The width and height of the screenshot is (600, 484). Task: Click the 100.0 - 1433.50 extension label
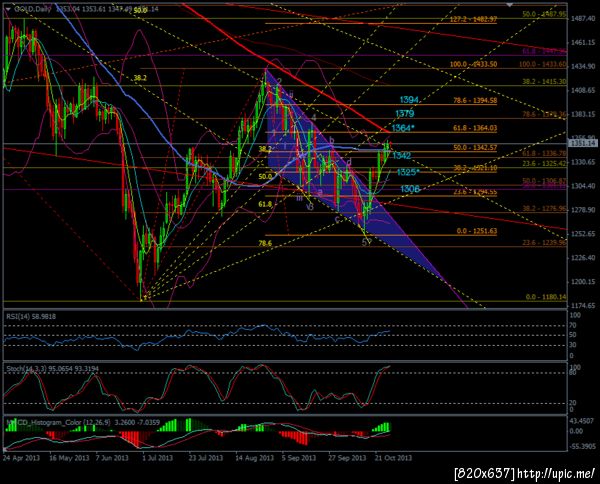pos(473,64)
